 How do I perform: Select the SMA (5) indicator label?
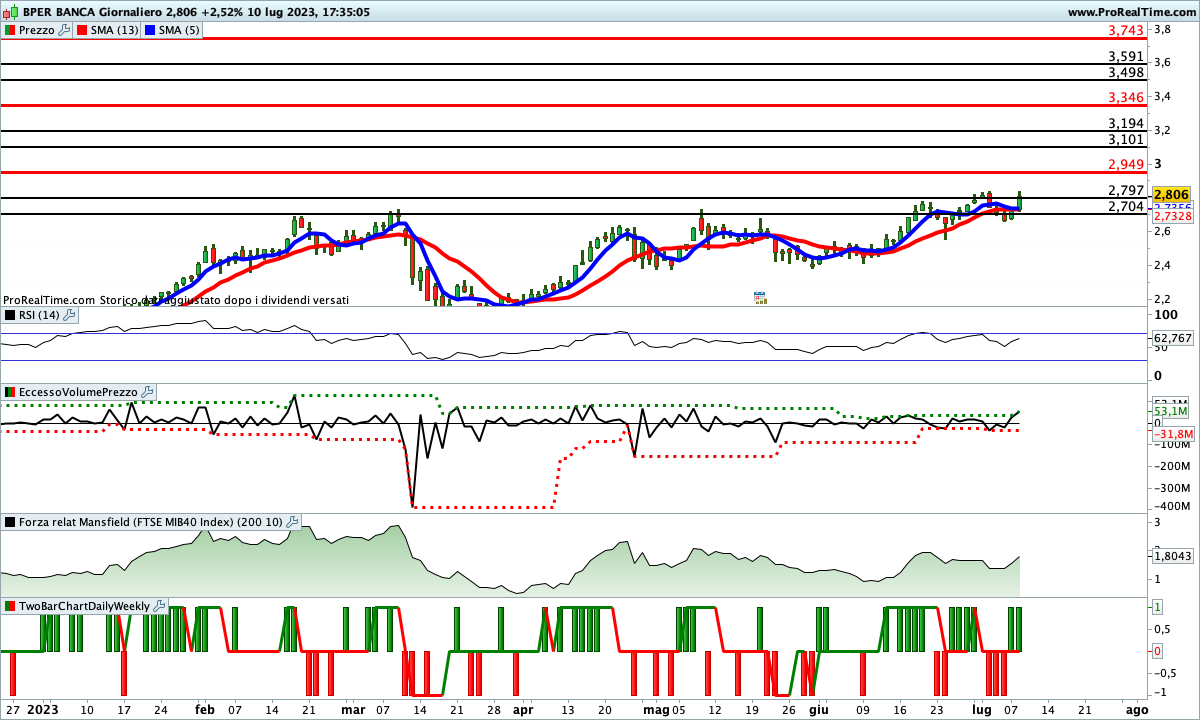180,30
